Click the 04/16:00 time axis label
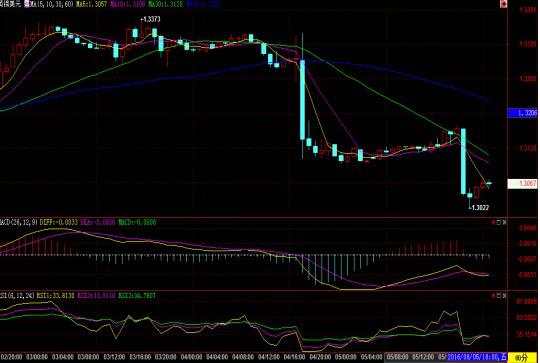Viewport: 540px width, 363px height. (x=294, y=357)
